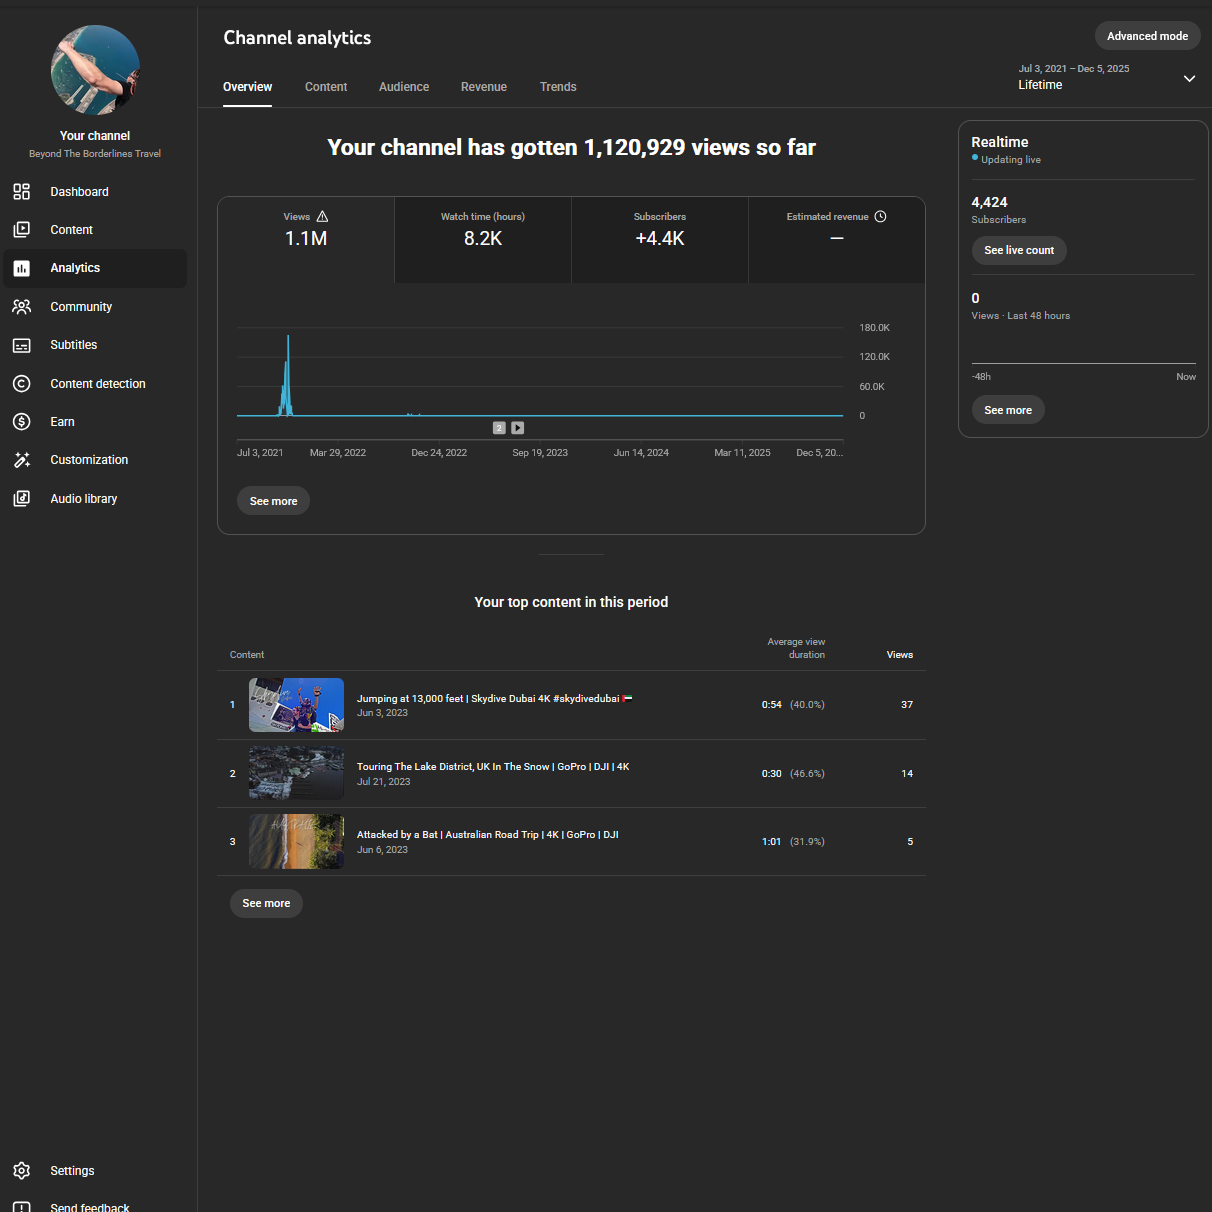Open the Earn dollar icon
The width and height of the screenshot is (1212, 1212).
tap(21, 422)
